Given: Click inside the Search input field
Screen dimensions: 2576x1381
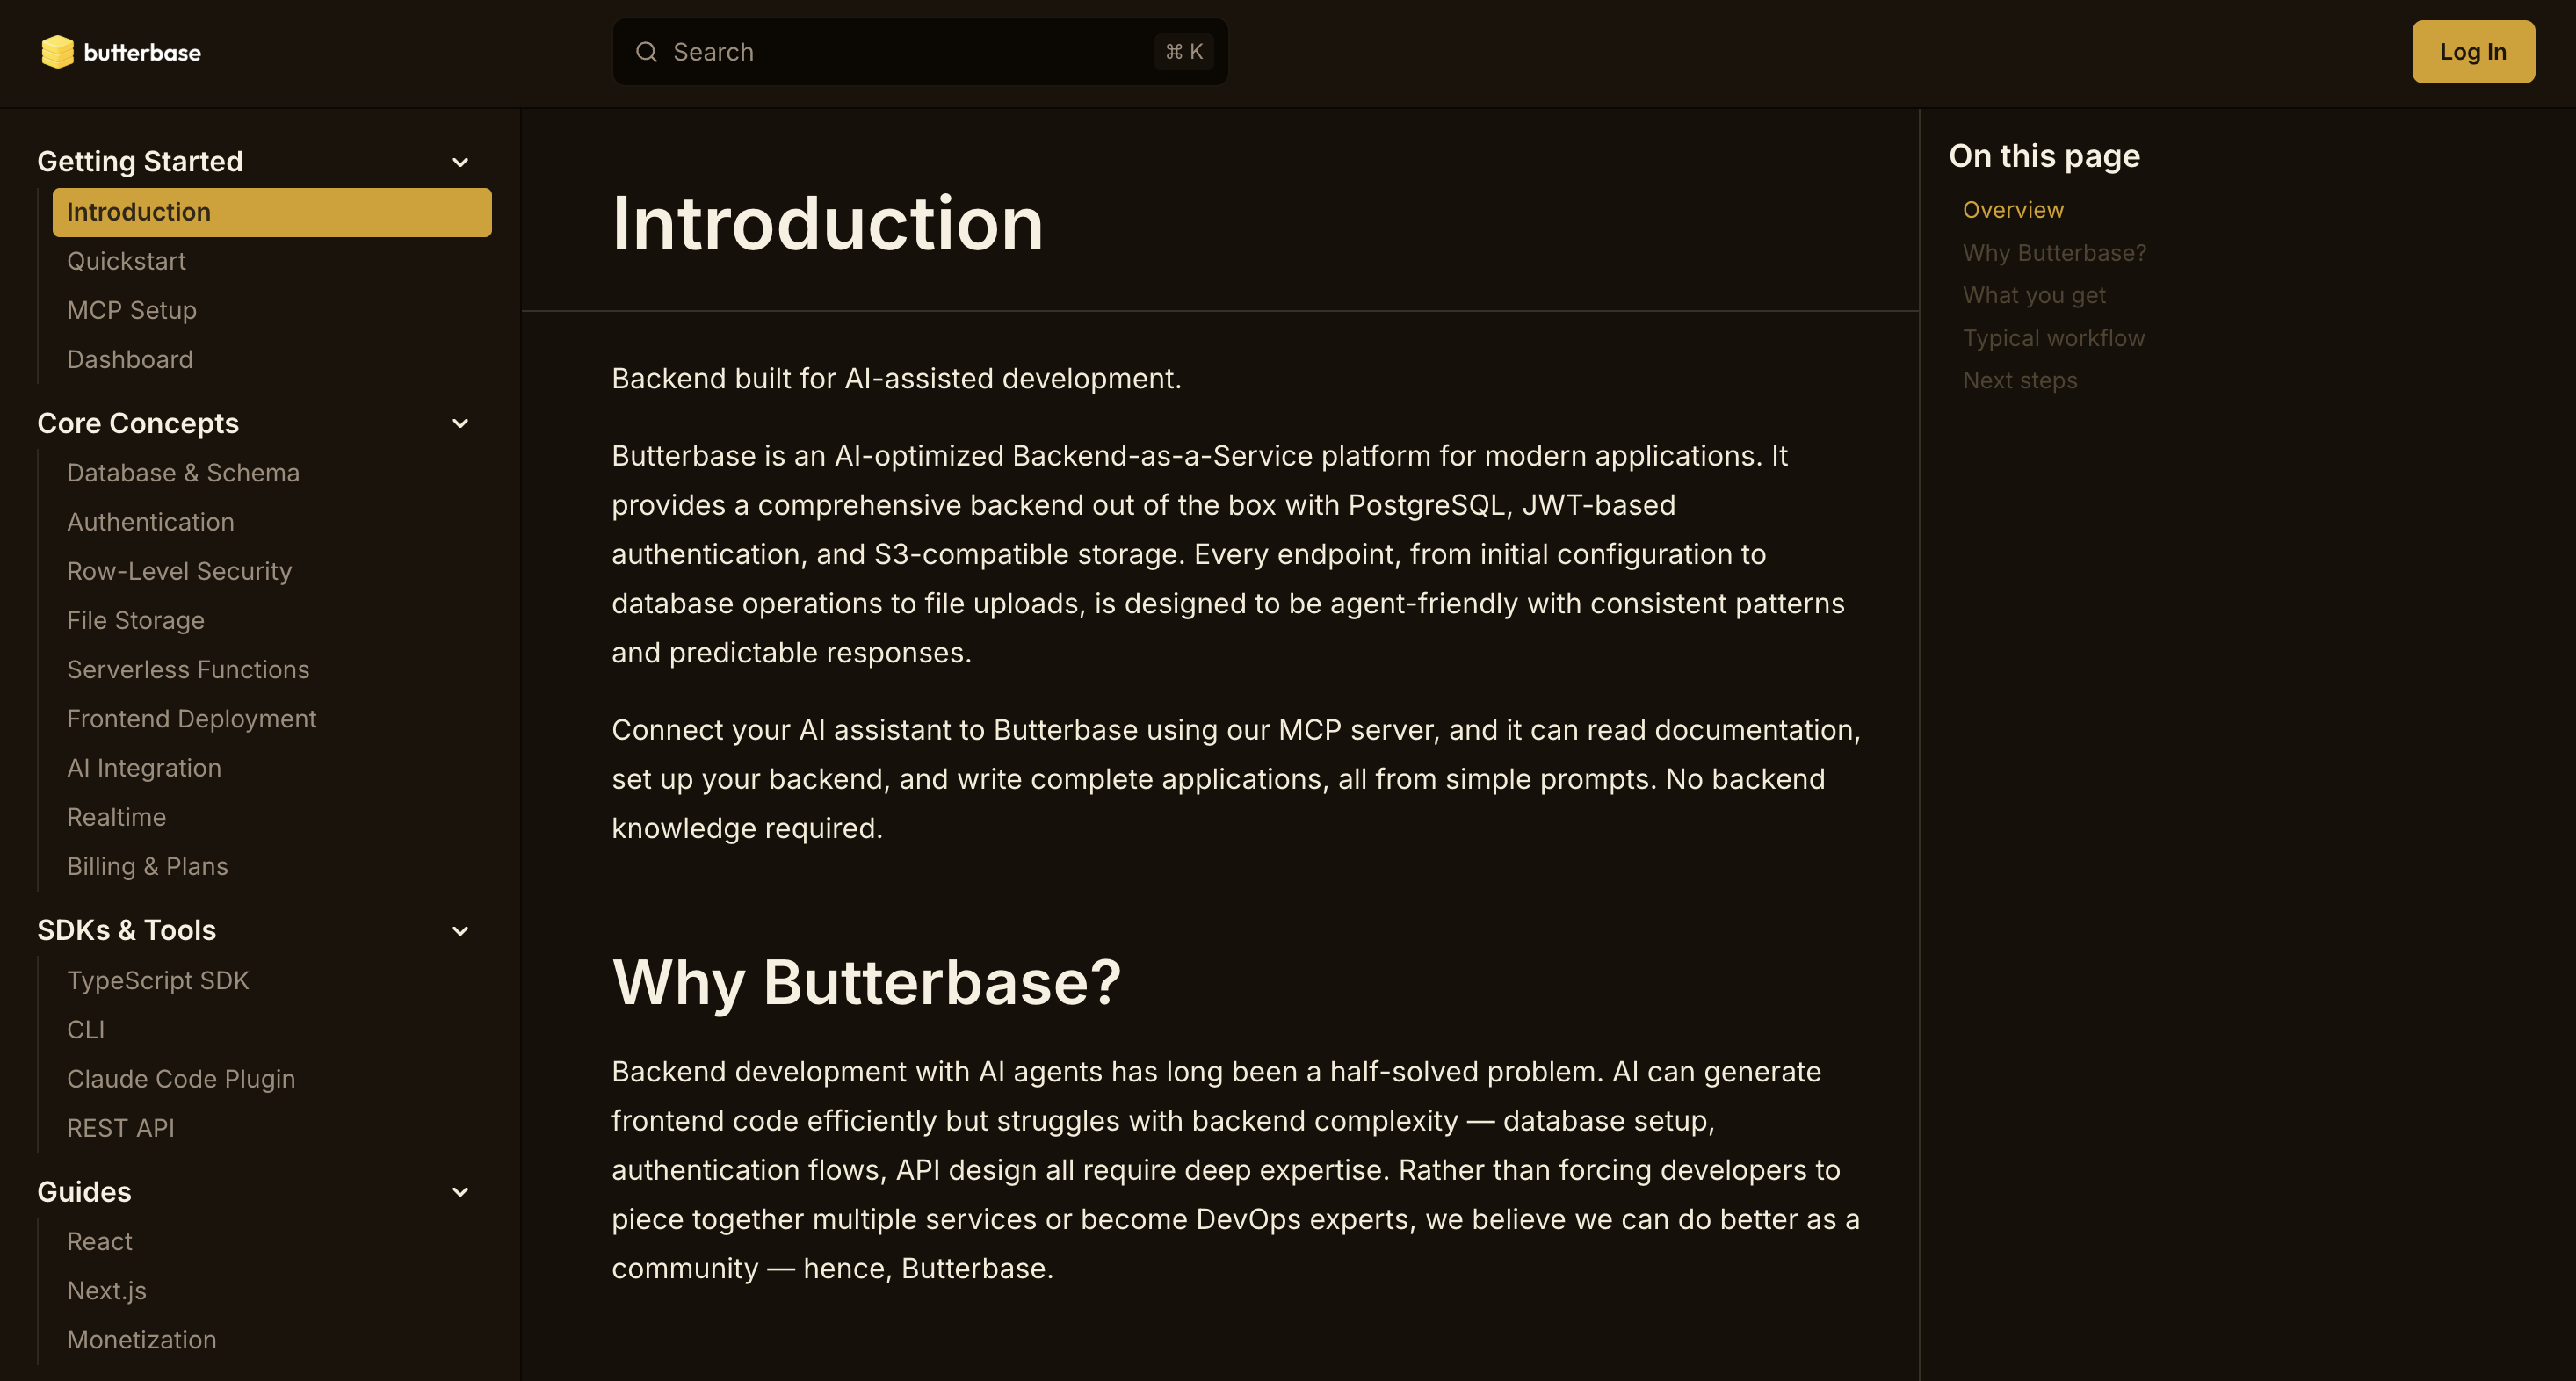Looking at the screenshot, I should click(x=900, y=51).
